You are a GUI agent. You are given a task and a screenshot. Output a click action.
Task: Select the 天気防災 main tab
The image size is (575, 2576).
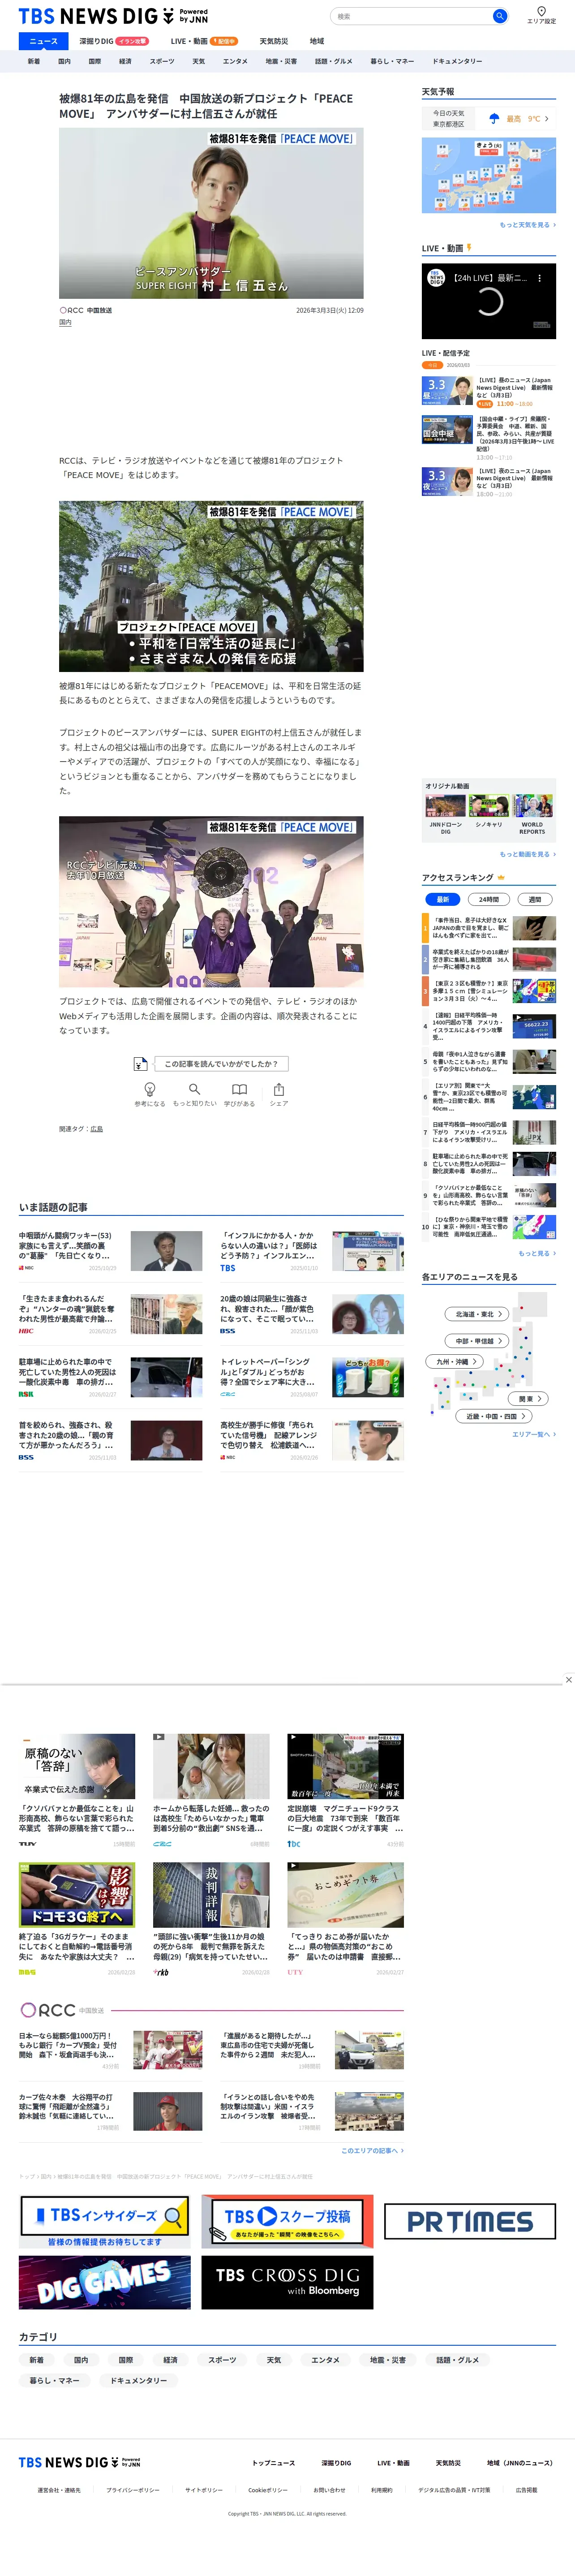click(273, 41)
